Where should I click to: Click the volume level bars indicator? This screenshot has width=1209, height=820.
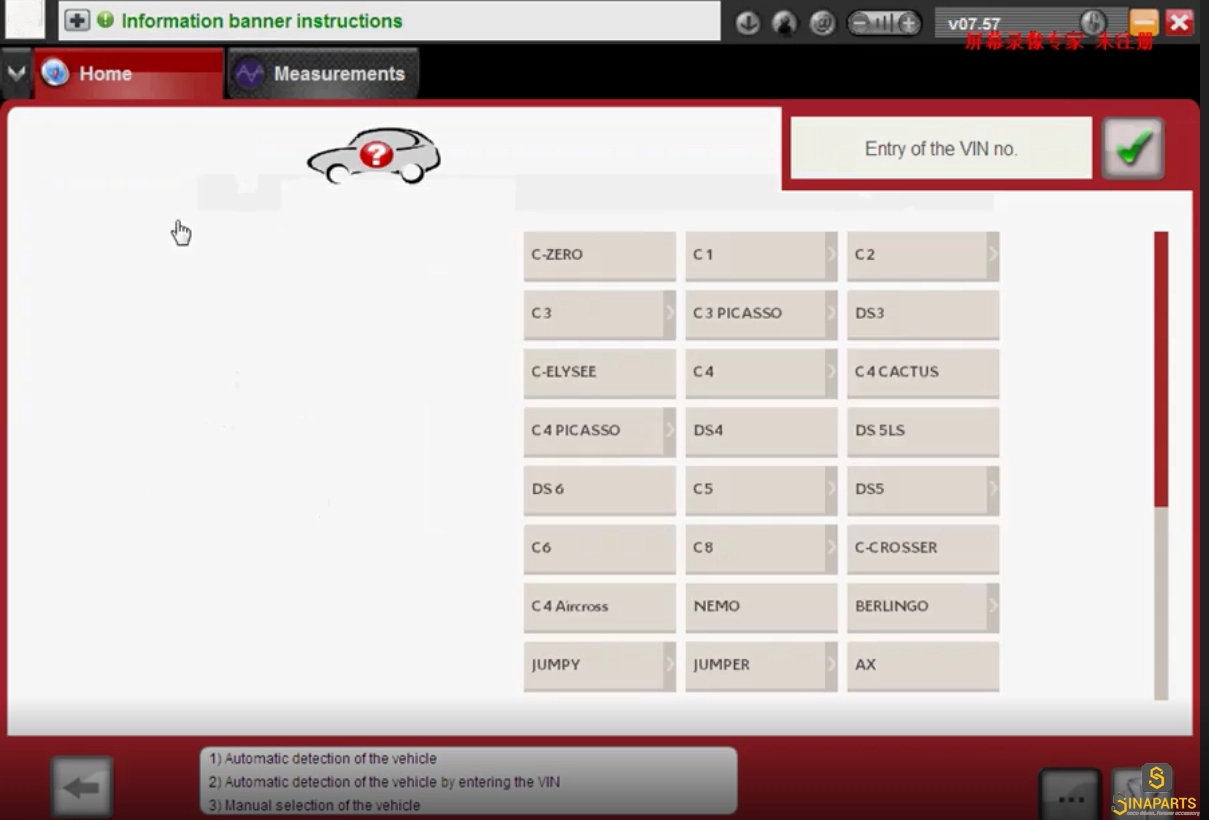[884, 23]
